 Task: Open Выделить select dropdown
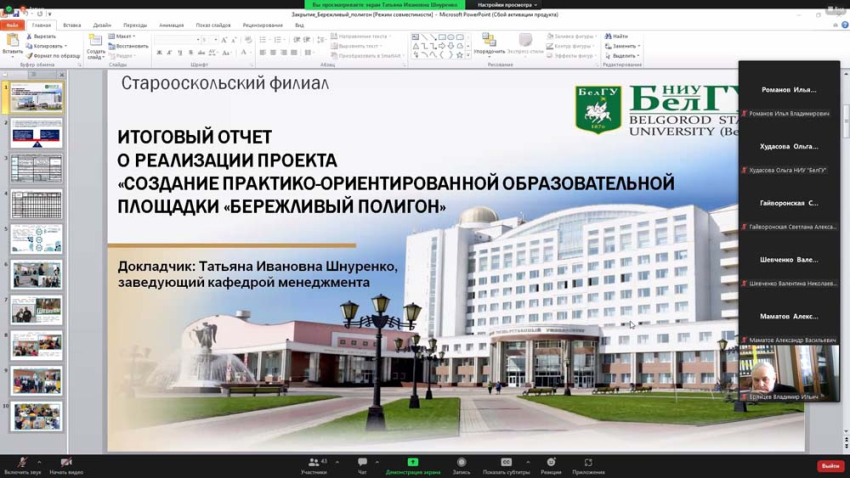tap(622, 56)
